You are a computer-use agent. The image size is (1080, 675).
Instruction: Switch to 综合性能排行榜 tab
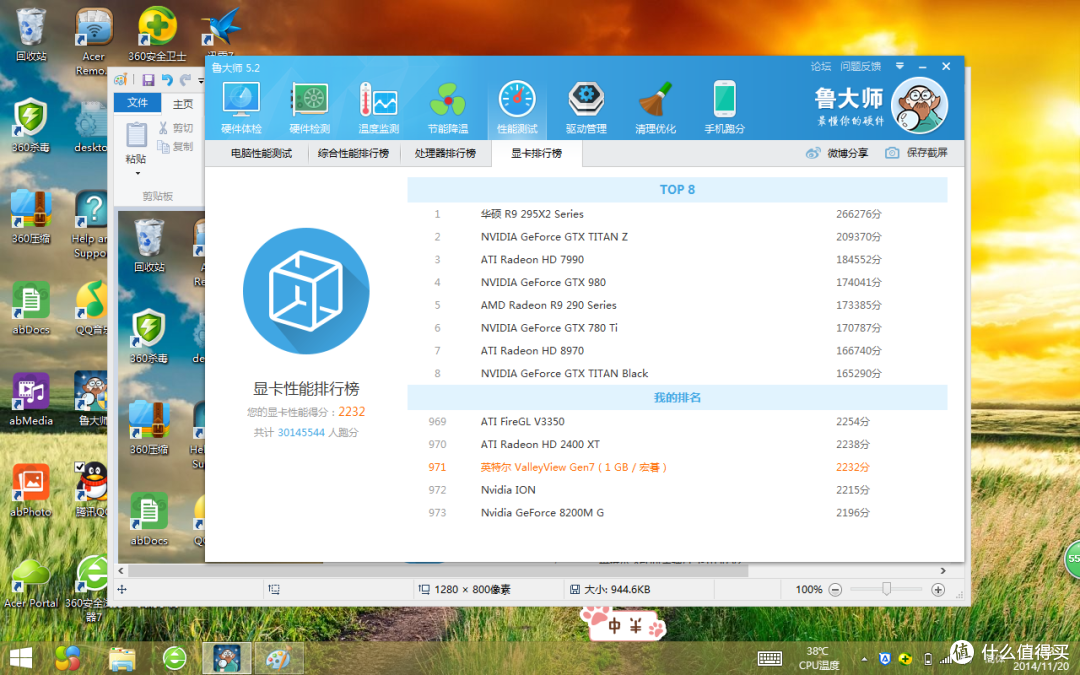click(x=353, y=153)
